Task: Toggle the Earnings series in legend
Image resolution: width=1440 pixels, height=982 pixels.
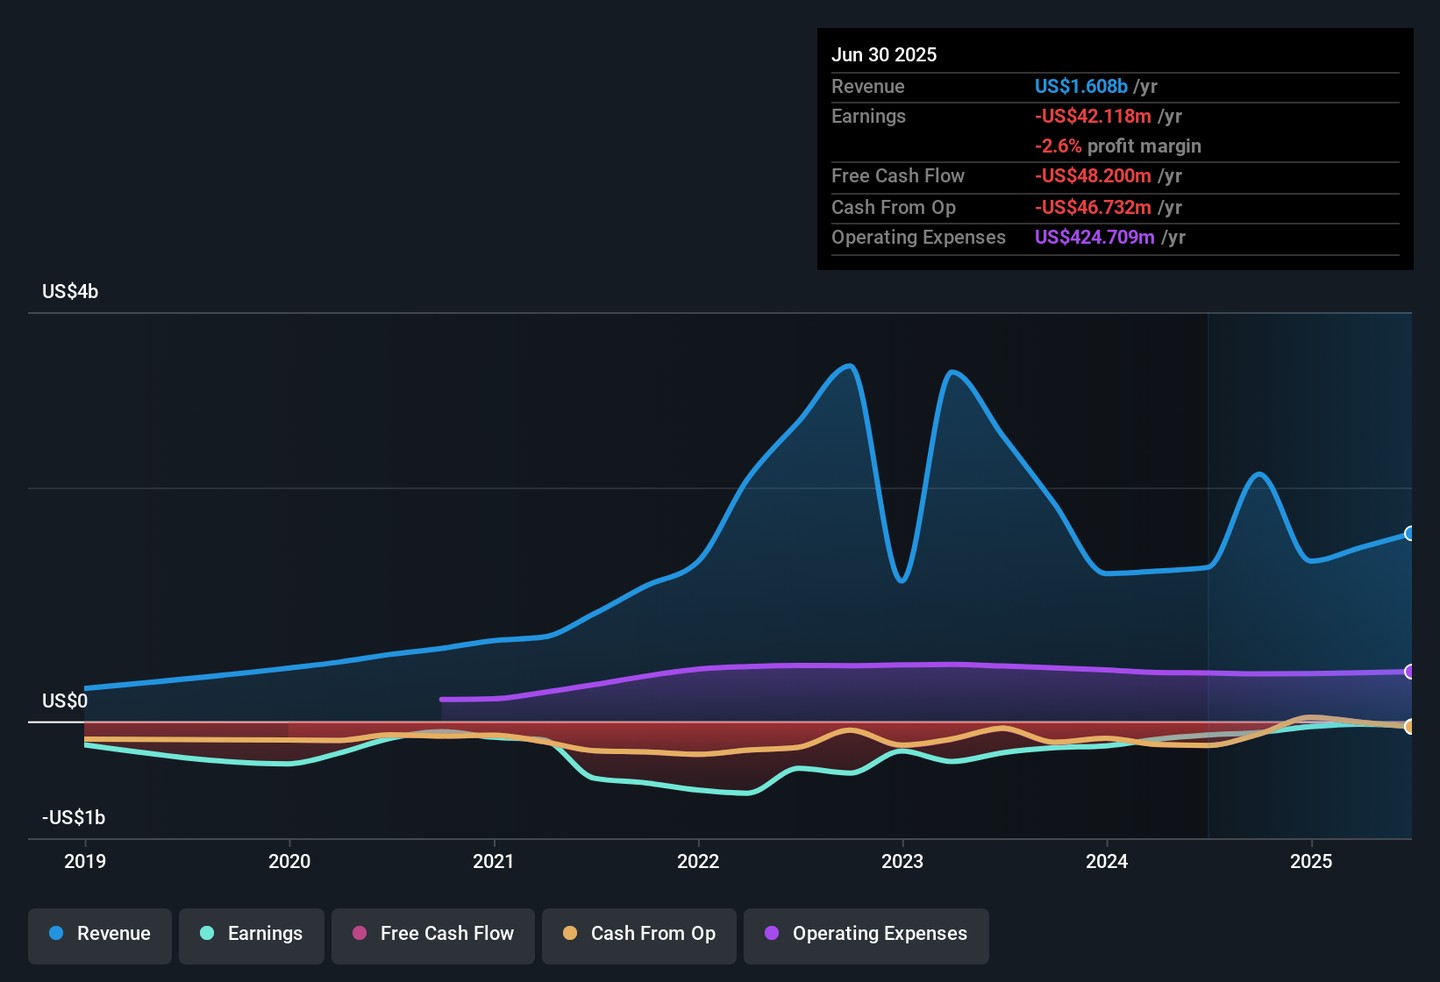Action: [x=251, y=934]
